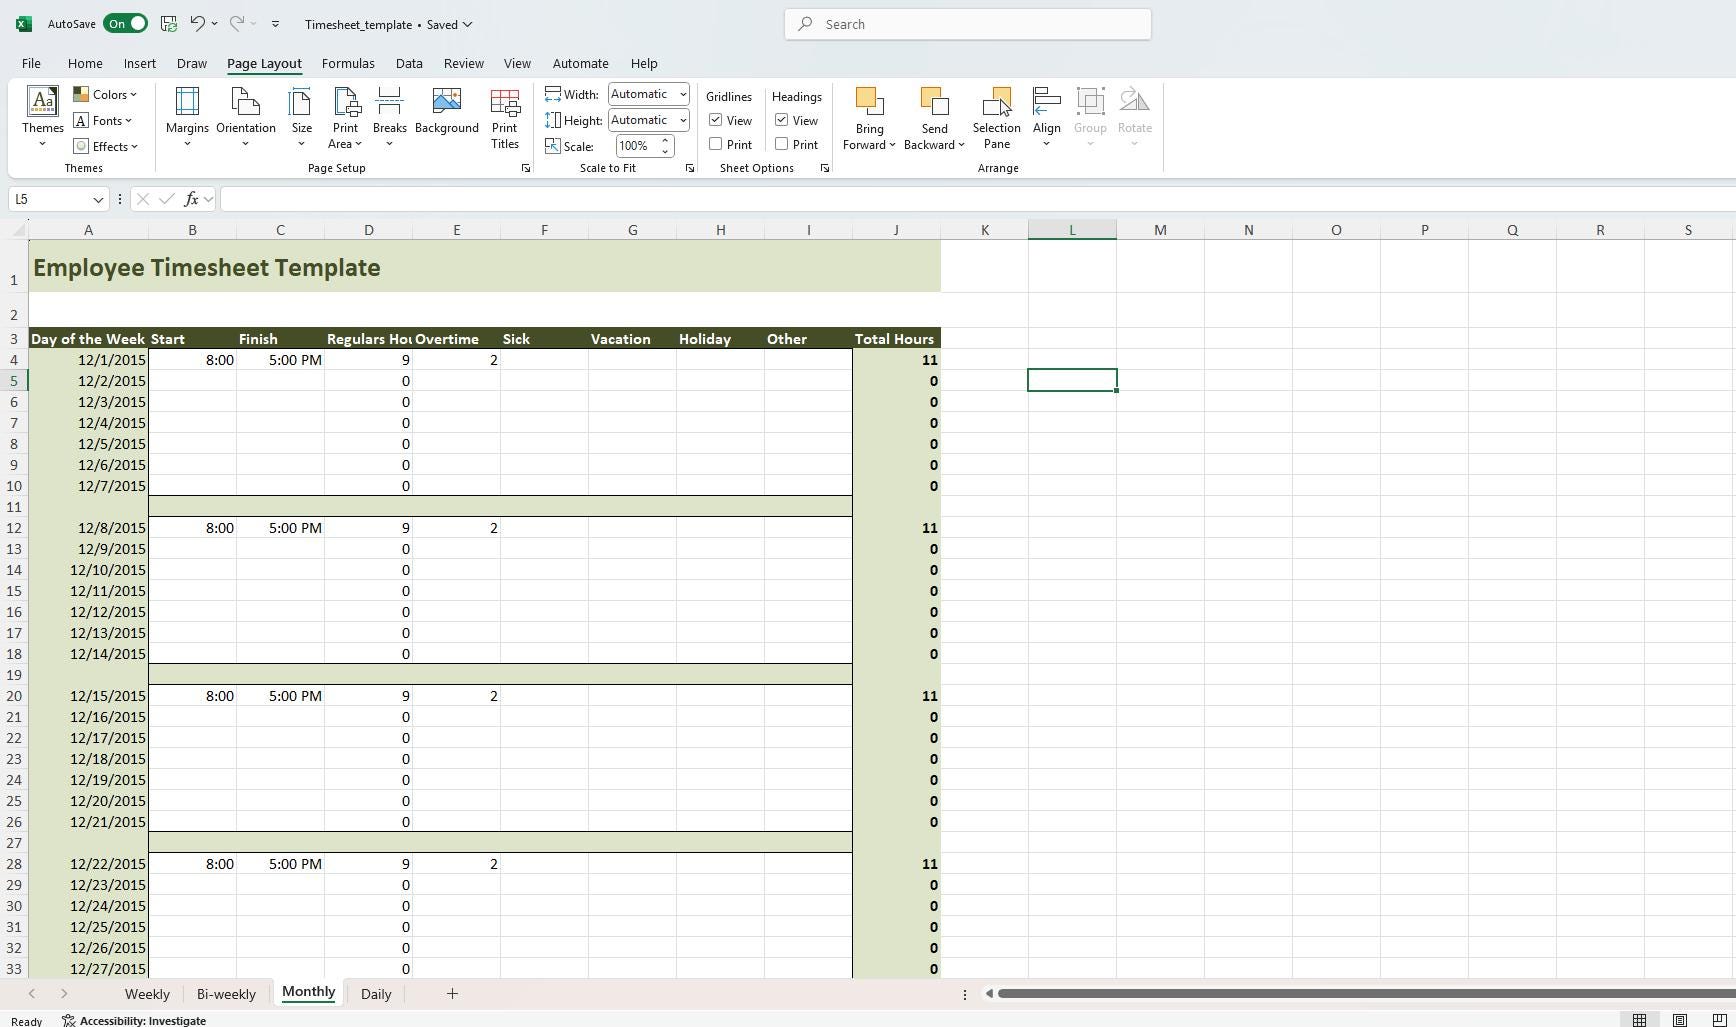Open Width Automatic dropdown
The width and height of the screenshot is (1736, 1027).
tap(683, 94)
